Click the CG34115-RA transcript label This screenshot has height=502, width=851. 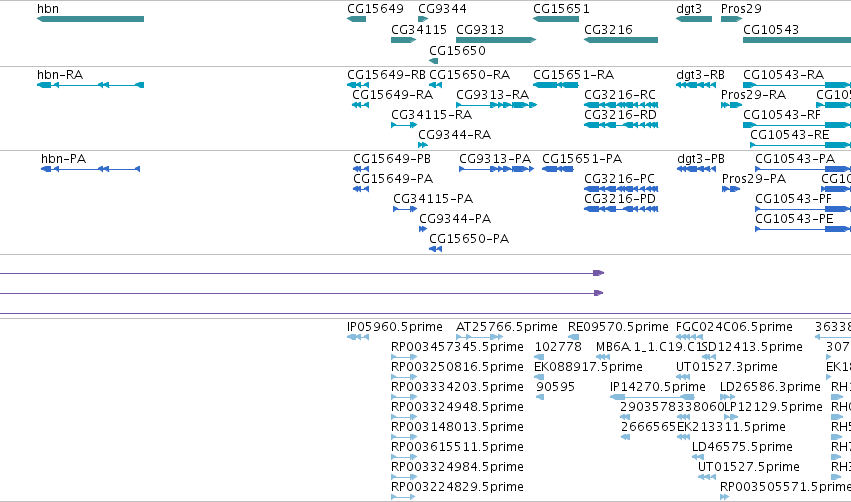[x=431, y=115]
